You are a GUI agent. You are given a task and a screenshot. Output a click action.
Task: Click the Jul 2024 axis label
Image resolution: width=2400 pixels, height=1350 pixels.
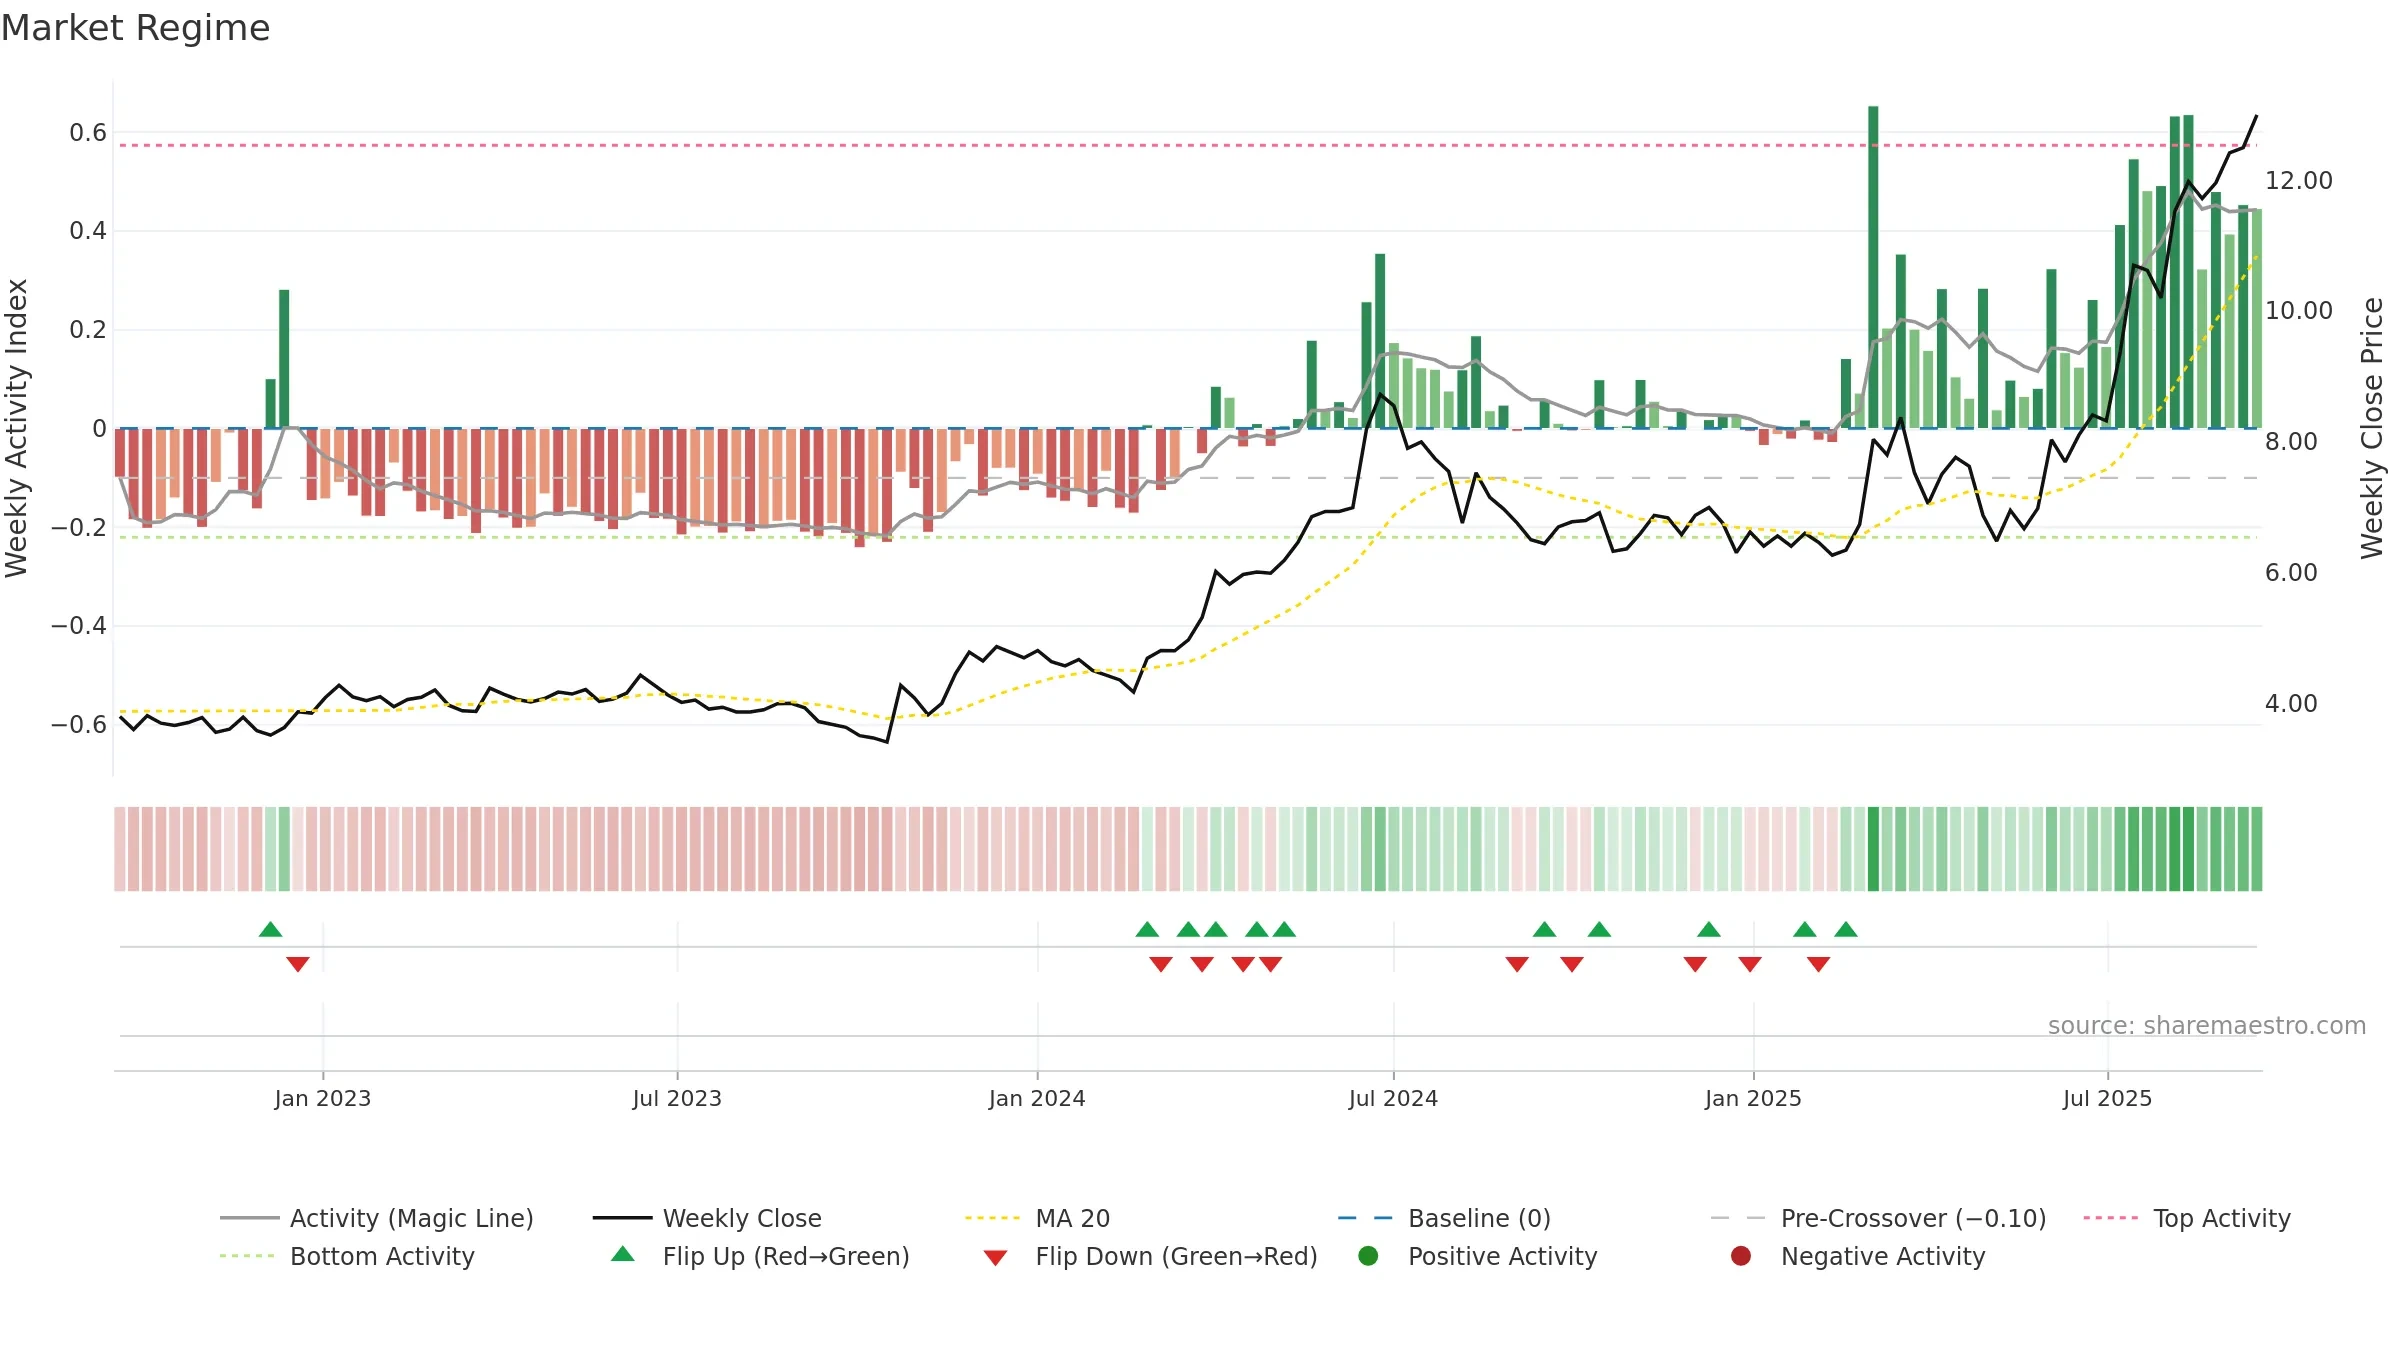pyautogui.click(x=1393, y=1099)
